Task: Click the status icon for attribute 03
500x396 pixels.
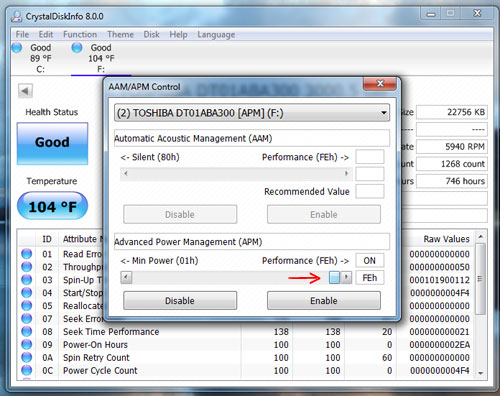Action: coord(26,280)
